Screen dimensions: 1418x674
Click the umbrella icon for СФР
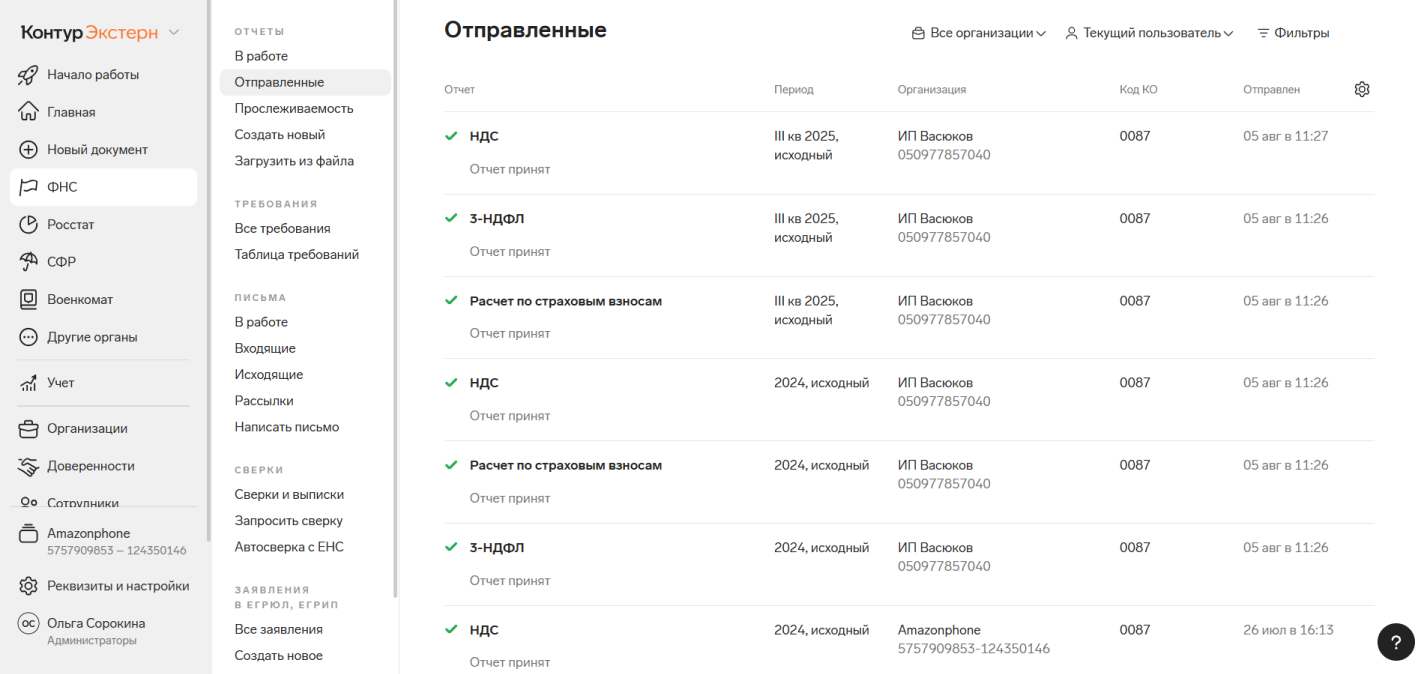pos(29,262)
